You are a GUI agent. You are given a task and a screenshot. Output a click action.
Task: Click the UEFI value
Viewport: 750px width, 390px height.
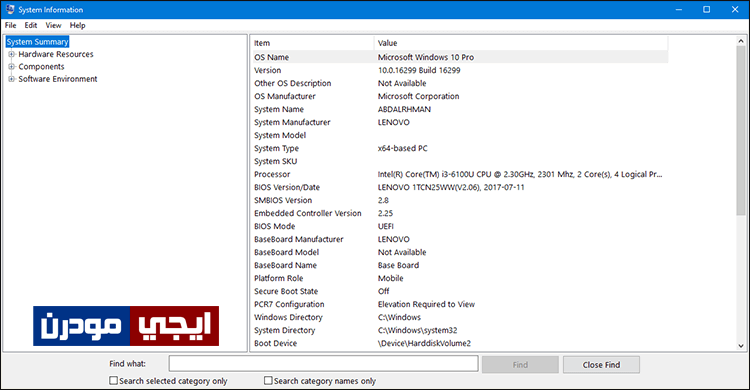386,226
